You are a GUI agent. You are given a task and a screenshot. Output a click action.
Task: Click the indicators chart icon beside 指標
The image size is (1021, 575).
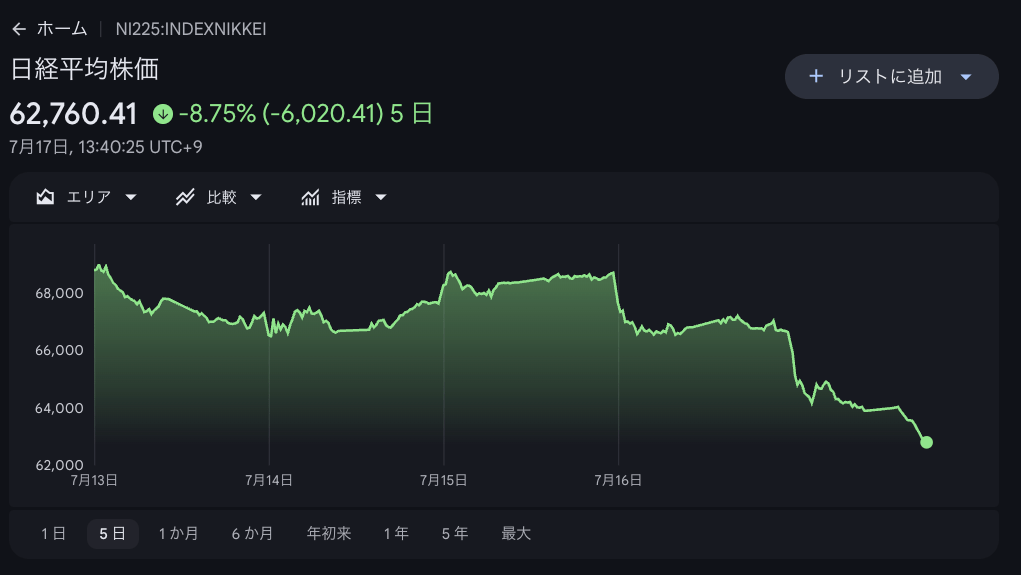click(311, 197)
